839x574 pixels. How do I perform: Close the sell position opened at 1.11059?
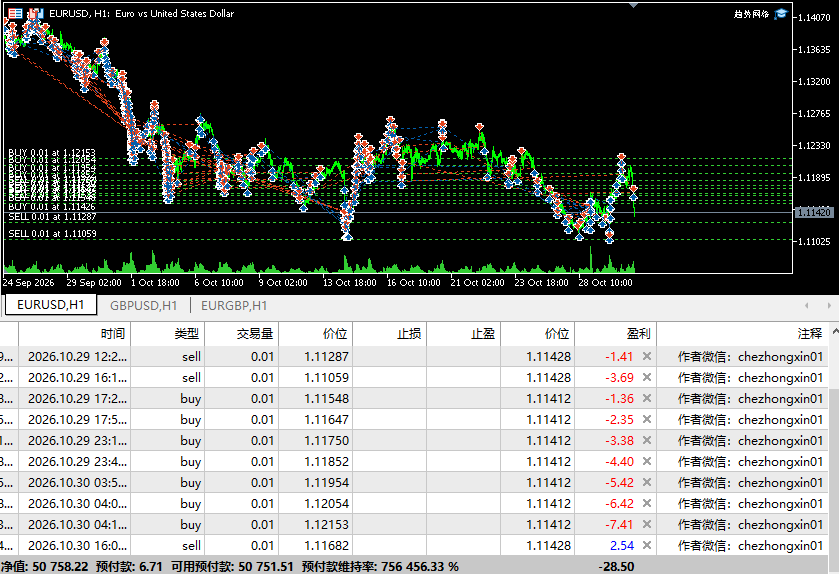(646, 377)
